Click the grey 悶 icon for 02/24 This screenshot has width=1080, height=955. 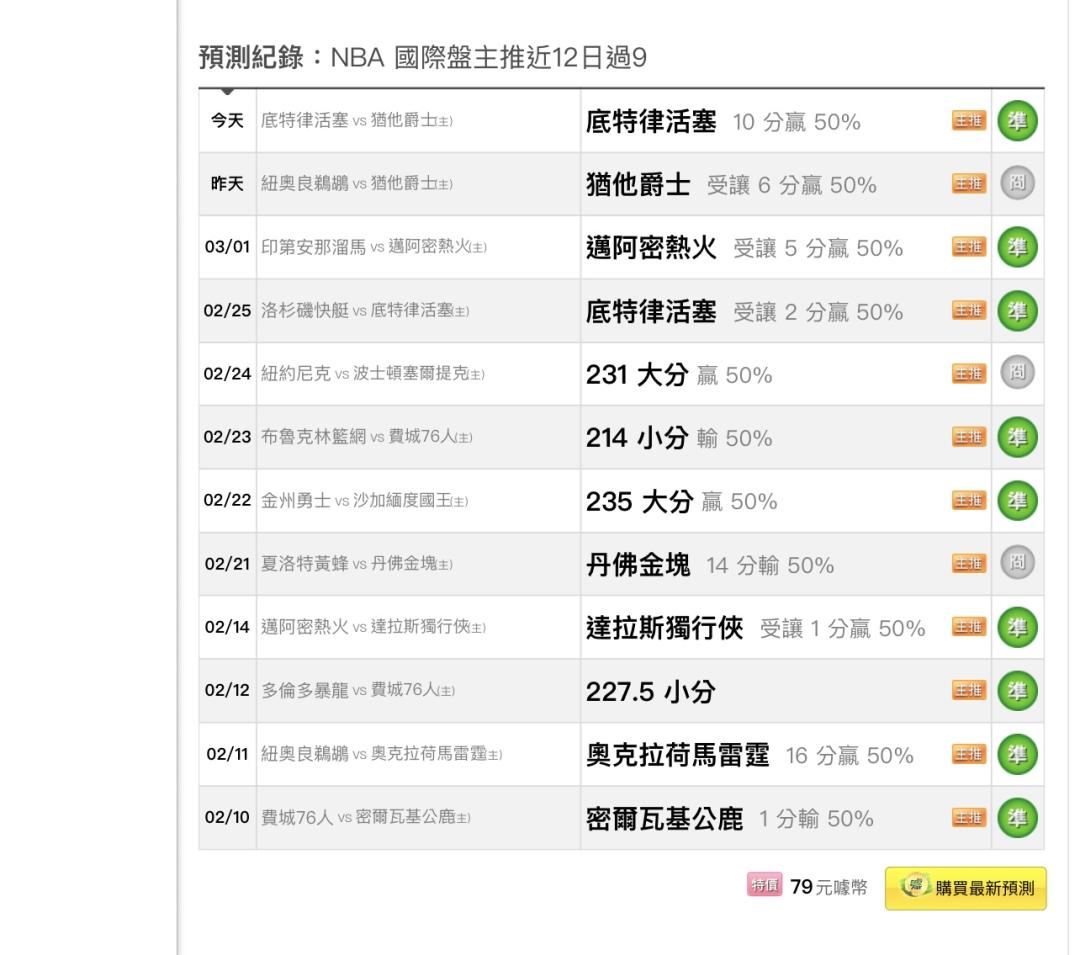tap(1017, 372)
